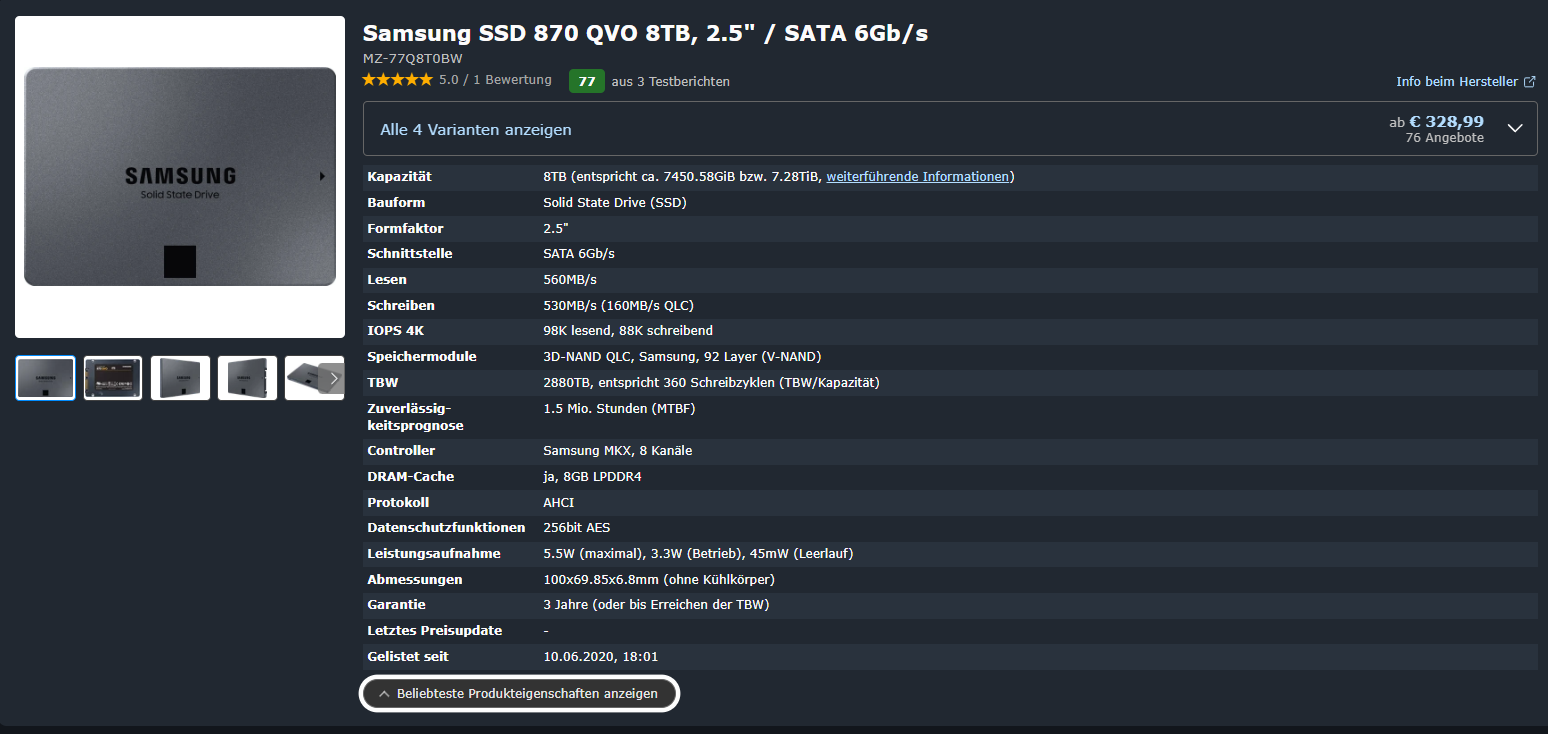
Task: Select fourth thumbnail of the SSD
Action: (x=247, y=378)
